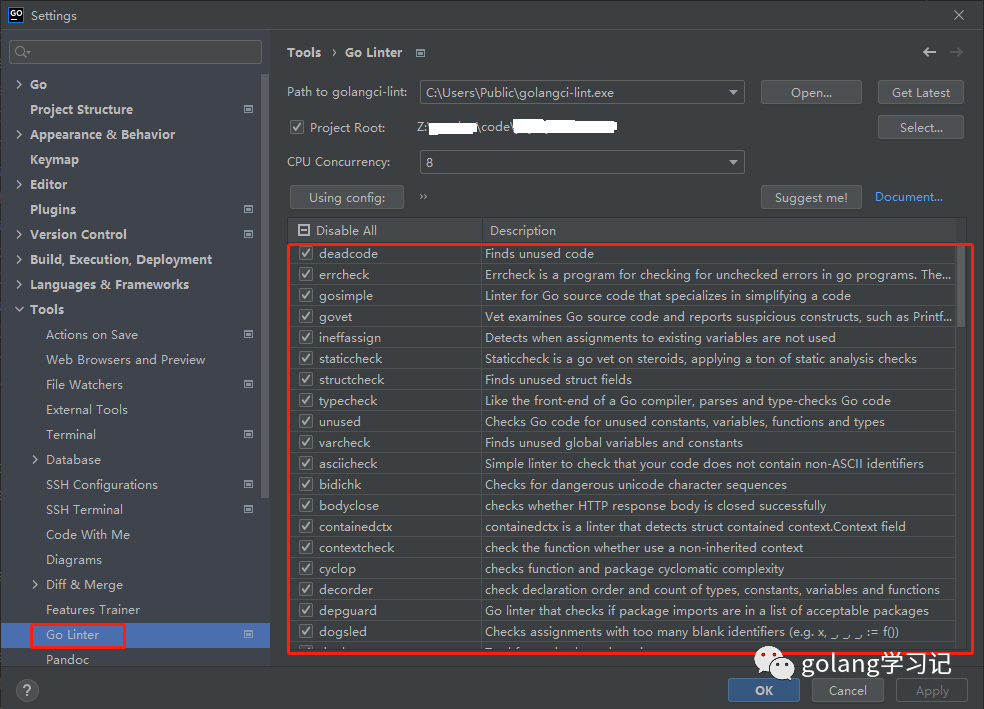Click the Open... button
Image resolution: width=984 pixels, height=709 pixels.
click(x=811, y=92)
